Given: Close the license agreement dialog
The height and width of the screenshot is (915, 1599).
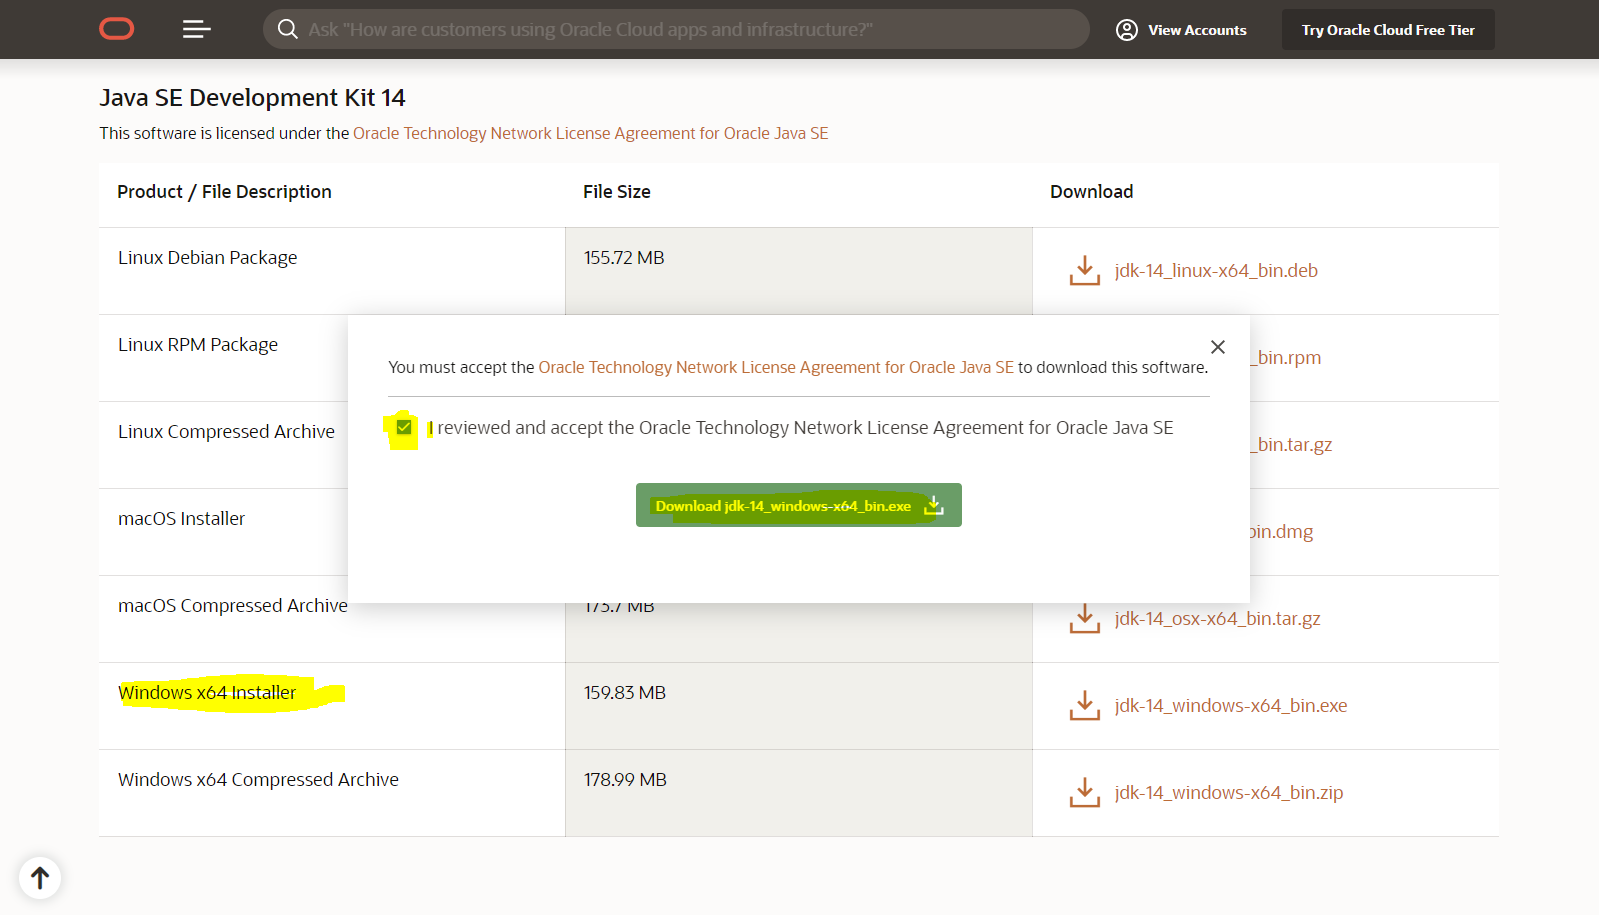Looking at the screenshot, I should 1217,347.
